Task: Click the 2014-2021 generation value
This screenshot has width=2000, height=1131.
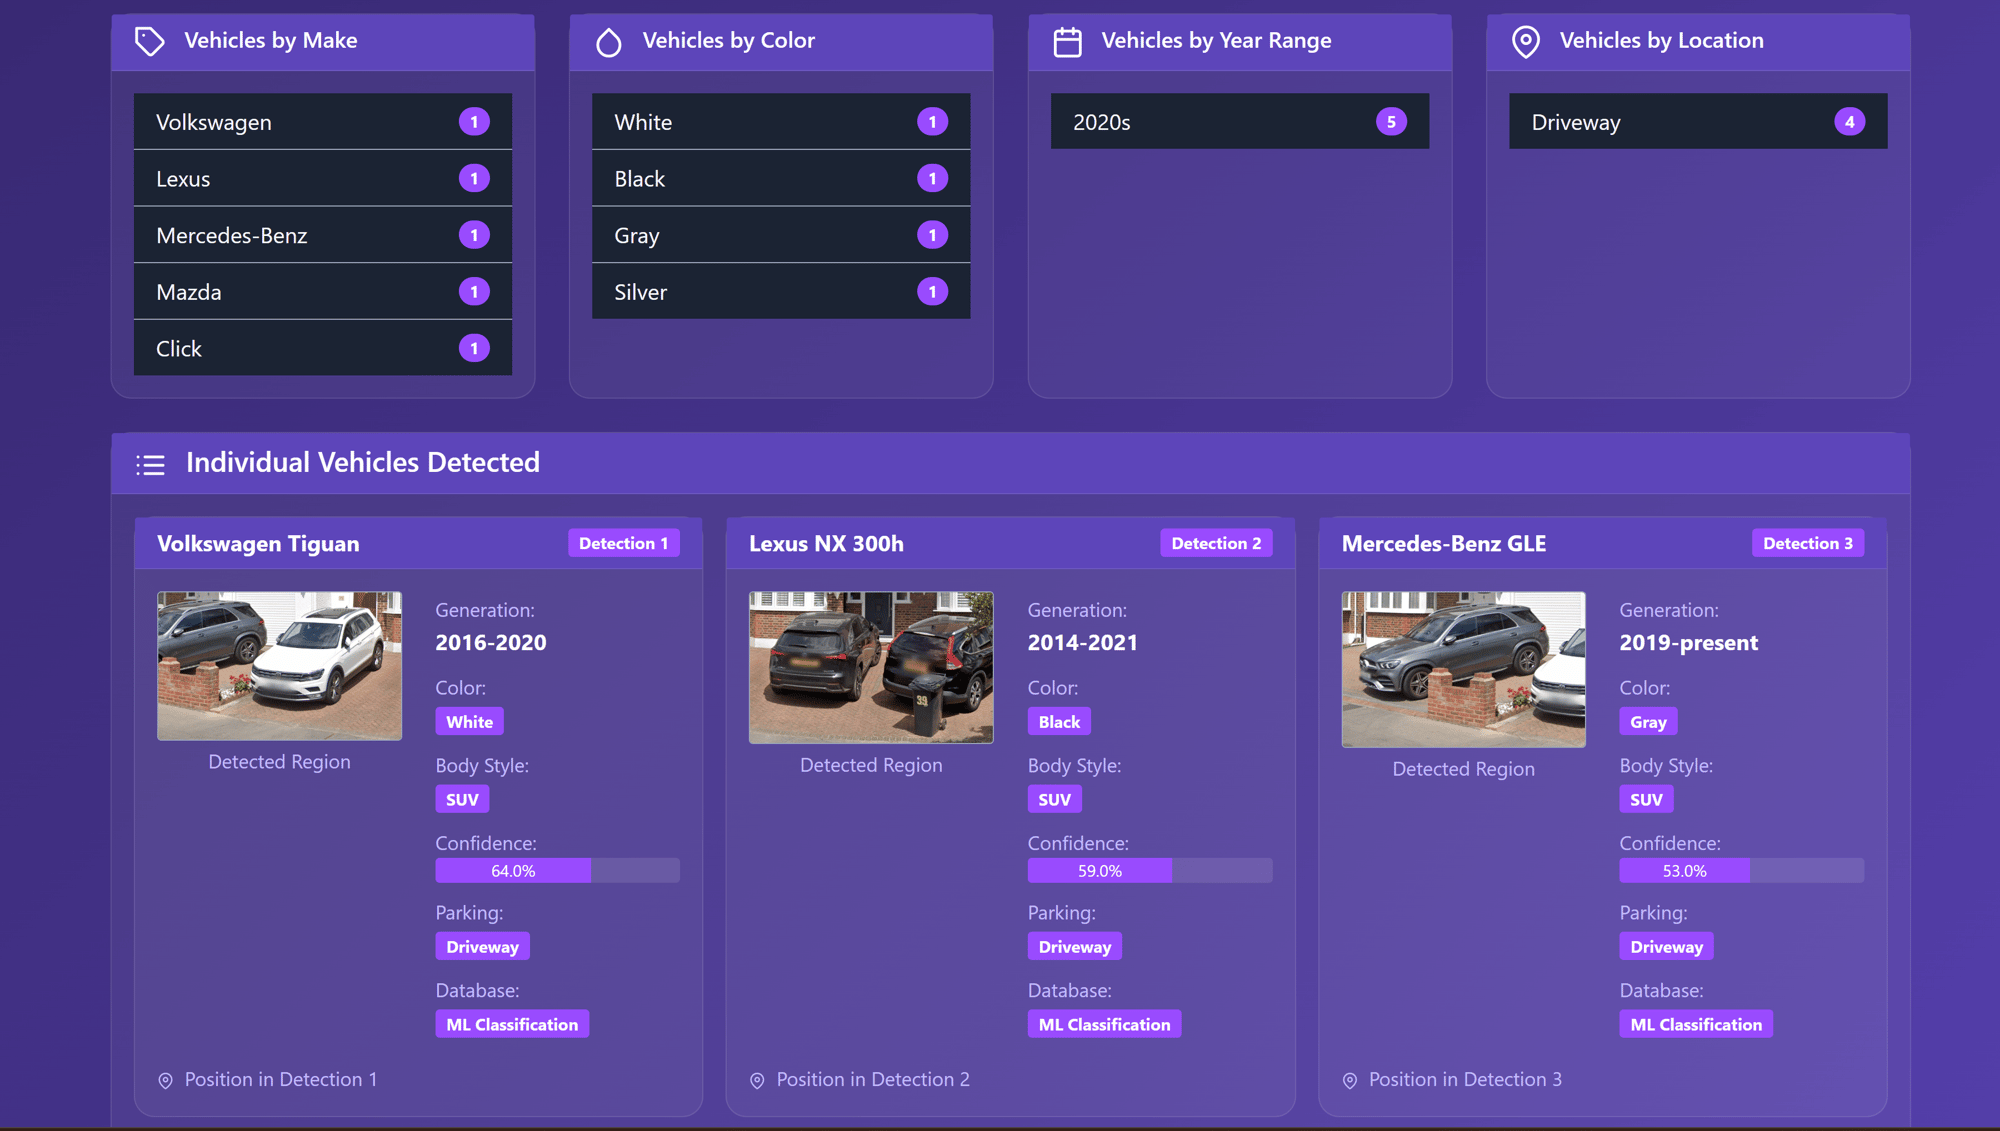Action: 1083,643
